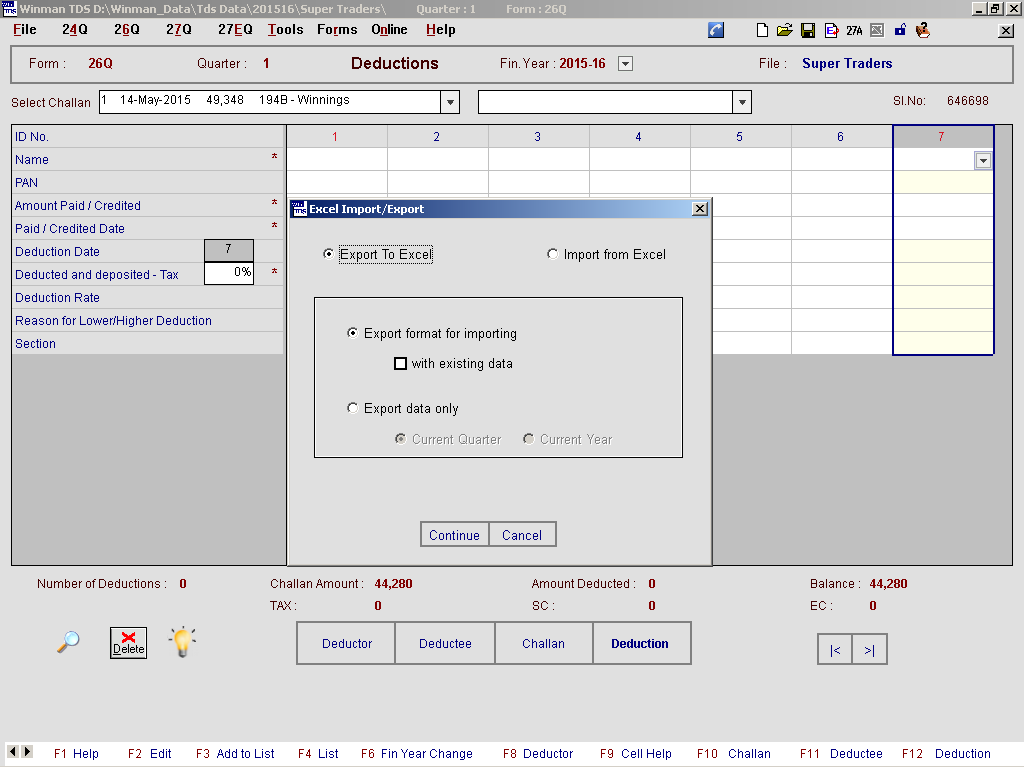The width and height of the screenshot is (1024, 768).
Task: Cancel the Excel Import/Export dialog
Action: click(x=522, y=535)
